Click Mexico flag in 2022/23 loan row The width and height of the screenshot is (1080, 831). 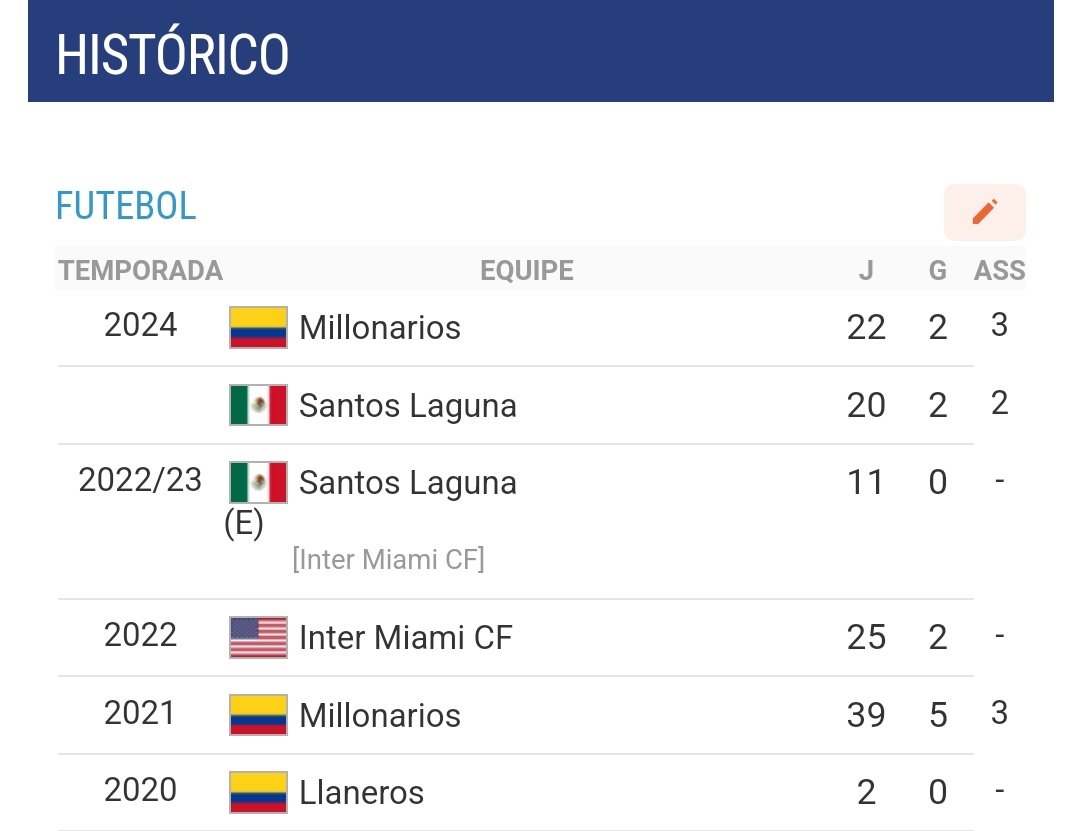point(258,482)
